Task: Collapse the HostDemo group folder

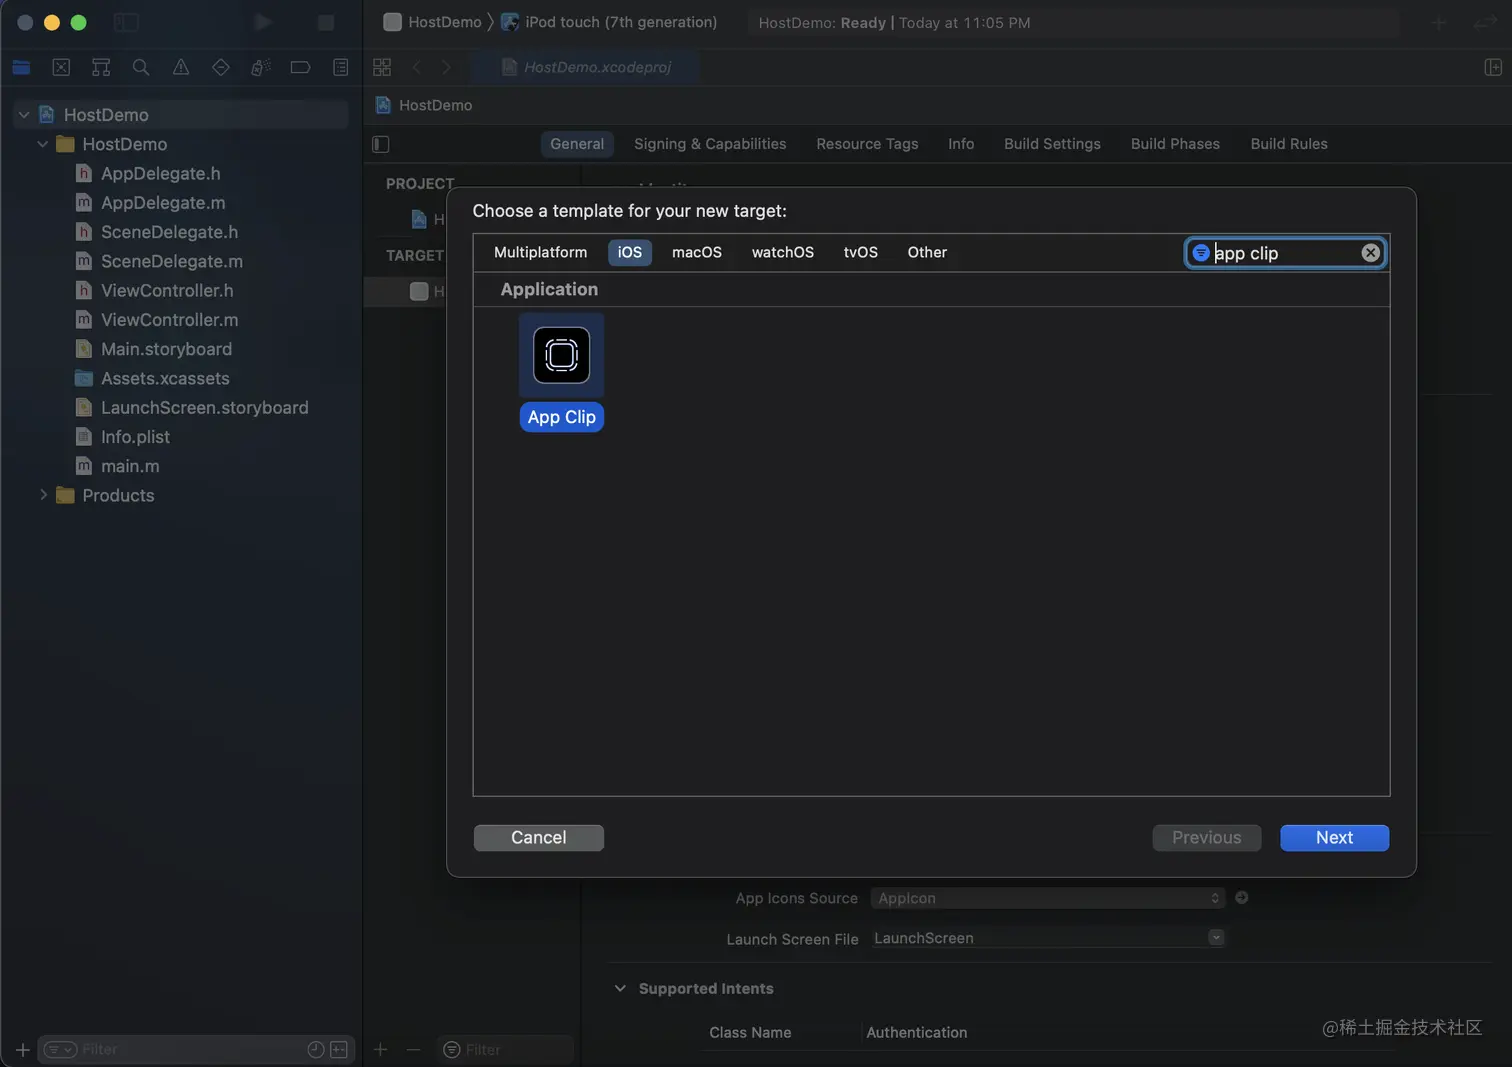Action: pyautogui.click(x=43, y=144)
